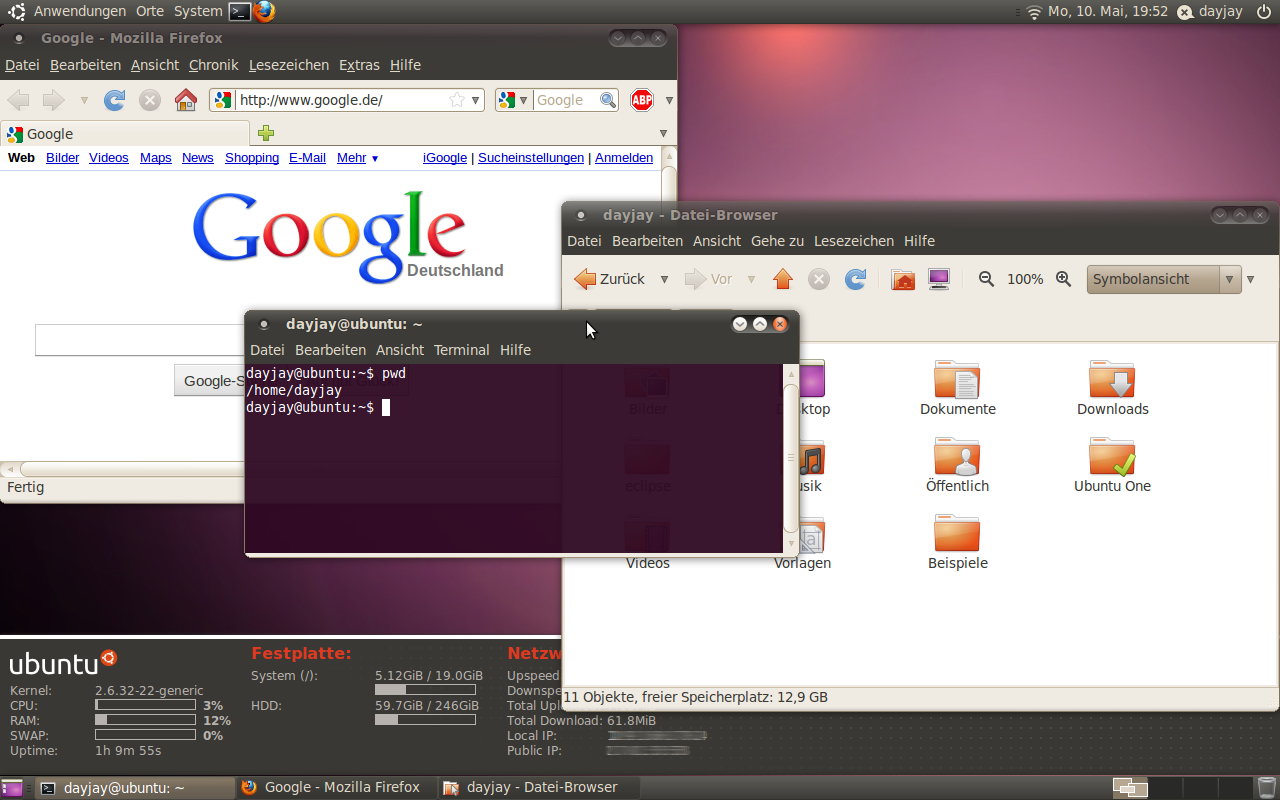Viewport: 1280px width, 800px height.
Task: Go up one folder in Datei-Browser
Action: coord(783,279)
